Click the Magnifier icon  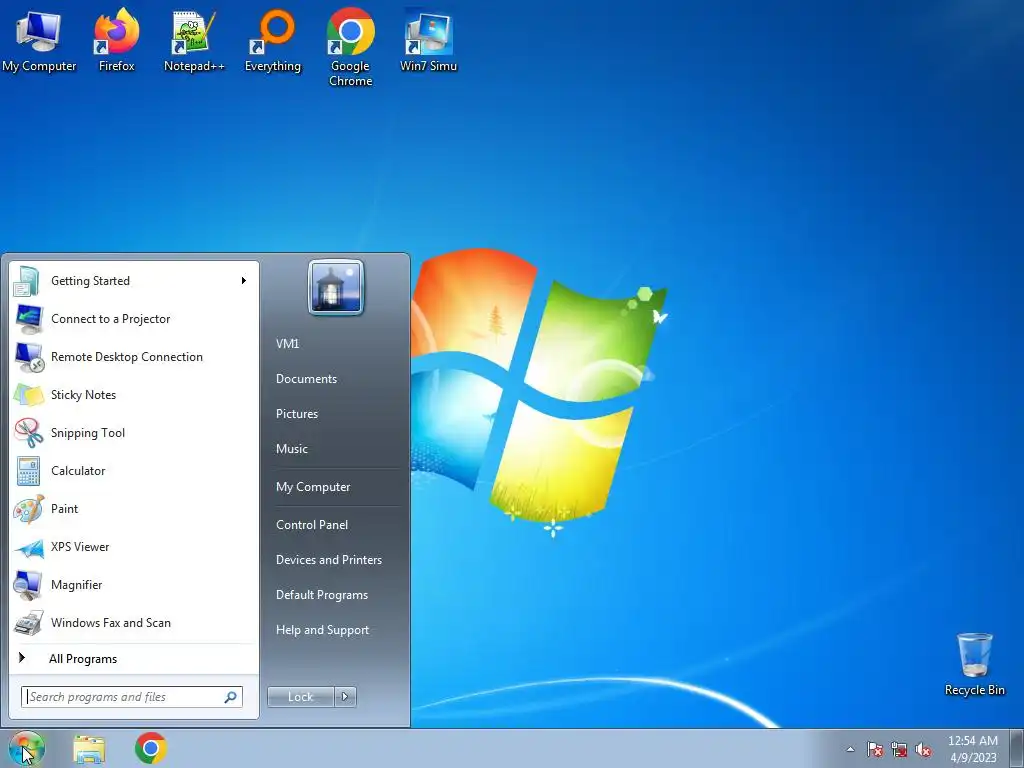click(x=28, y=585)
